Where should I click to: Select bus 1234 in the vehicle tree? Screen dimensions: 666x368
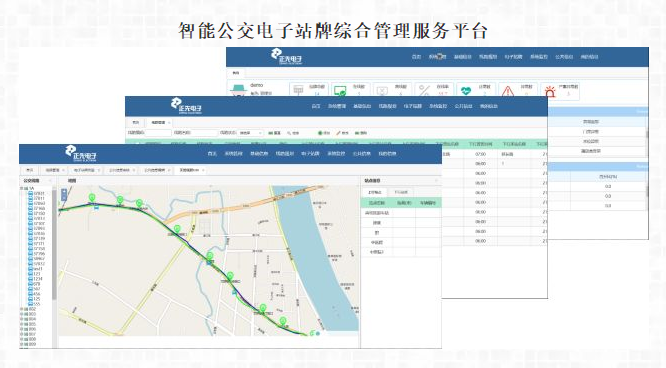point(35,279)
